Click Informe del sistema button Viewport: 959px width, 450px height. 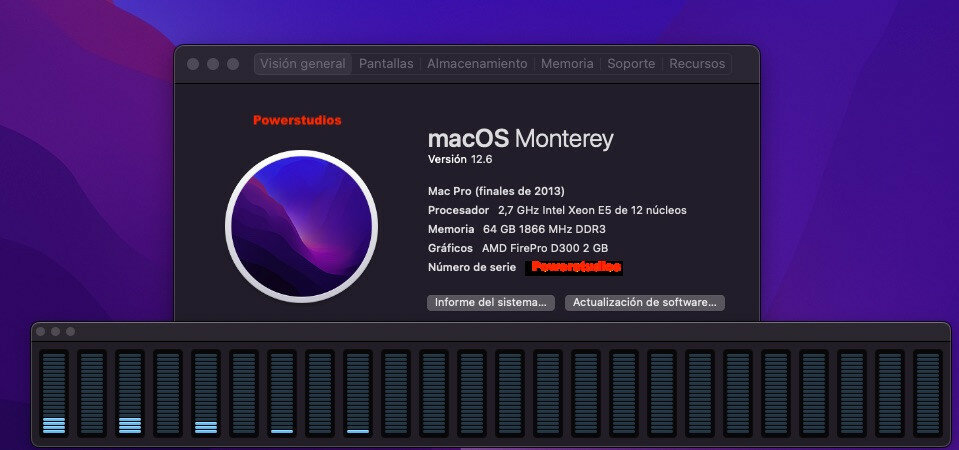click(491, 303)
